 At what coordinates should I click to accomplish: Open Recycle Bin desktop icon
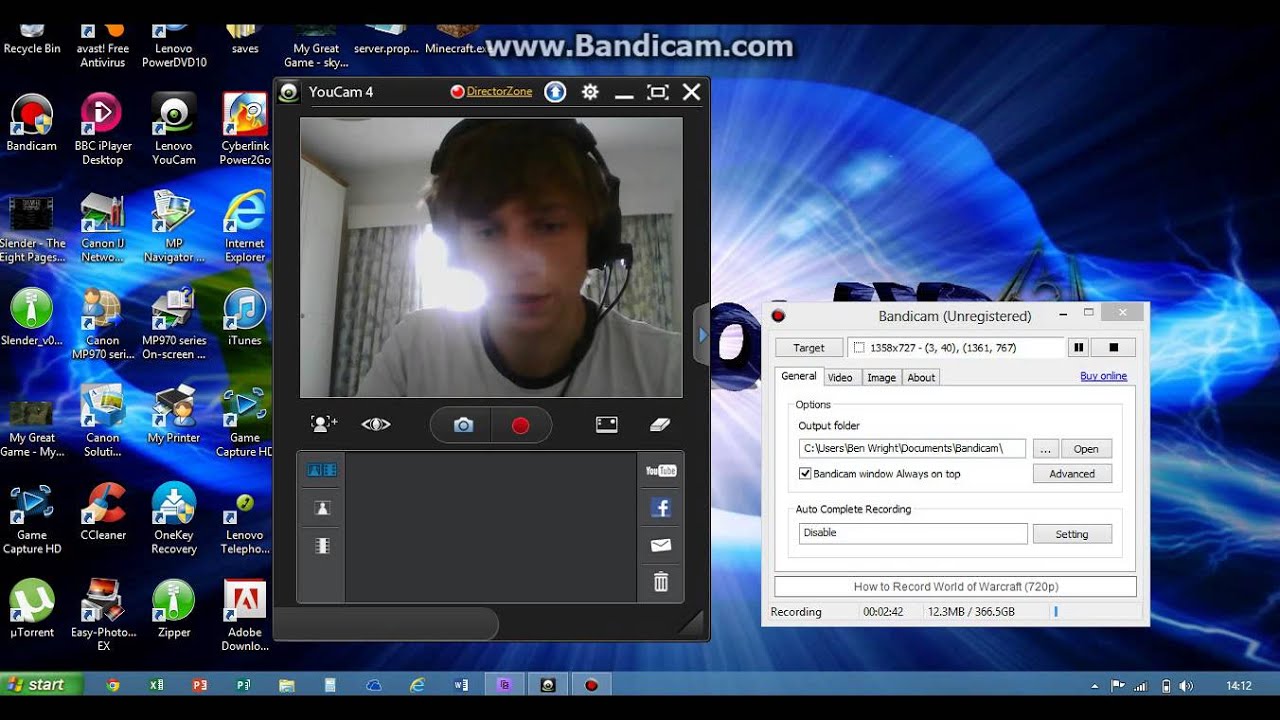(x=32, y=41)
